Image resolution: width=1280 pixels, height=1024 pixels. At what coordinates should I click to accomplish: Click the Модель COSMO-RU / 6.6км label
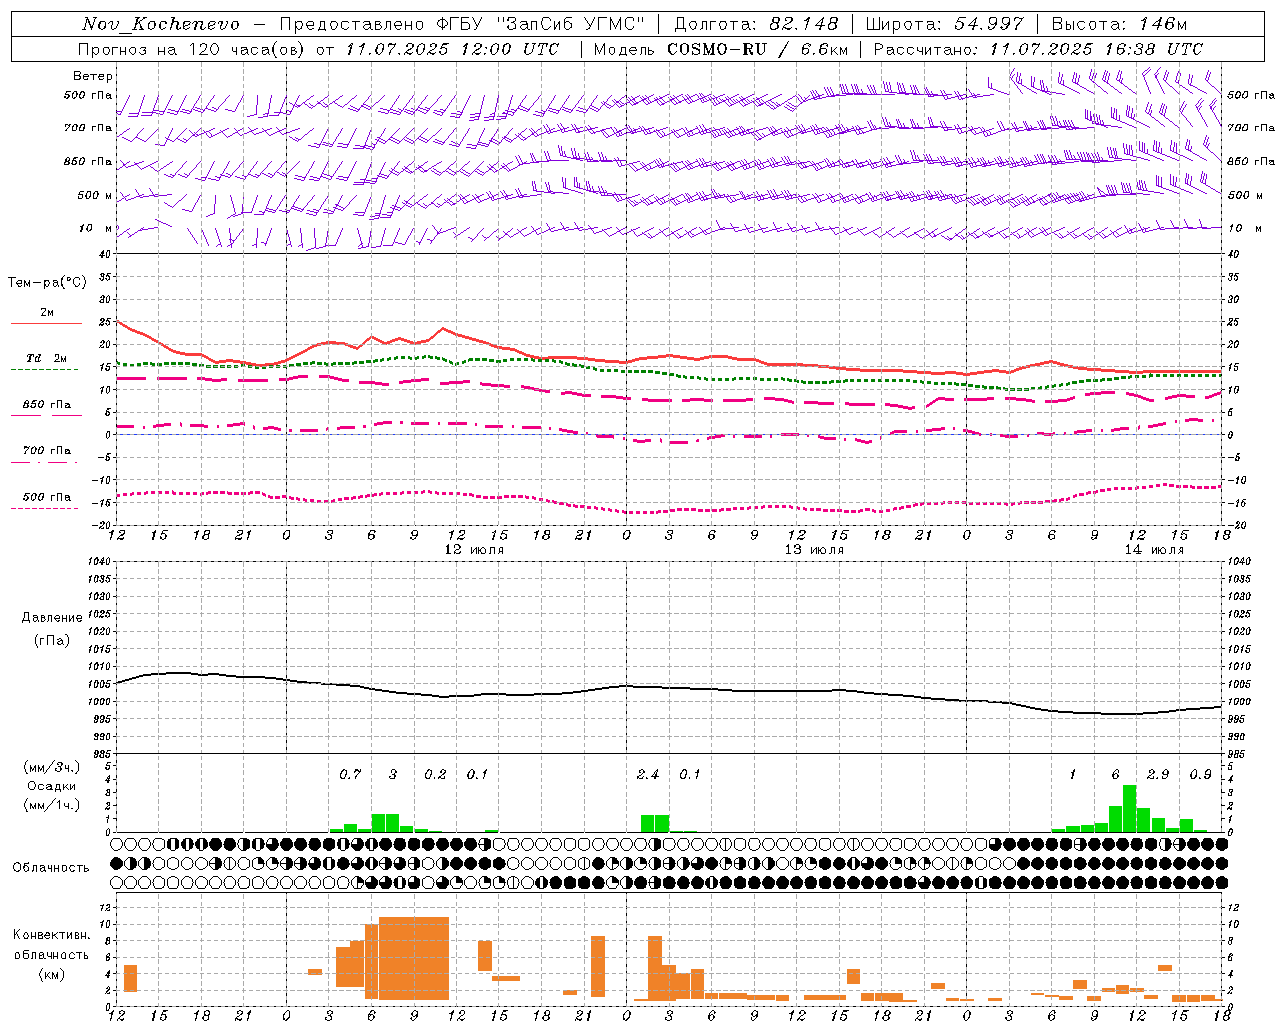[721, 49]
